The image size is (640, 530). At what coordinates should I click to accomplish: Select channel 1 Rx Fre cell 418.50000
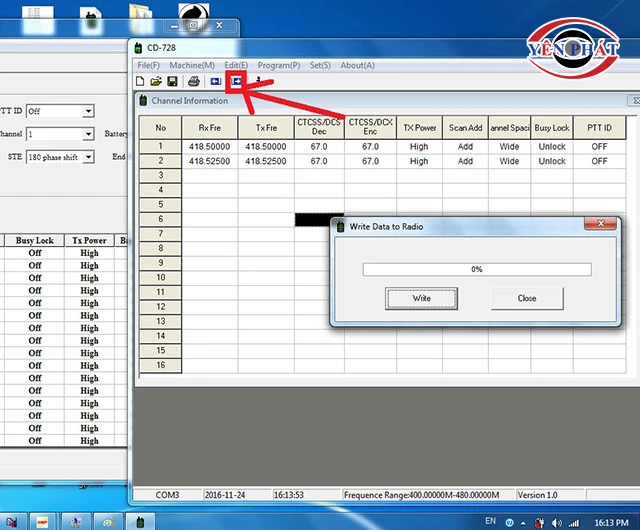pyautogui.click(x=209, y=146)
